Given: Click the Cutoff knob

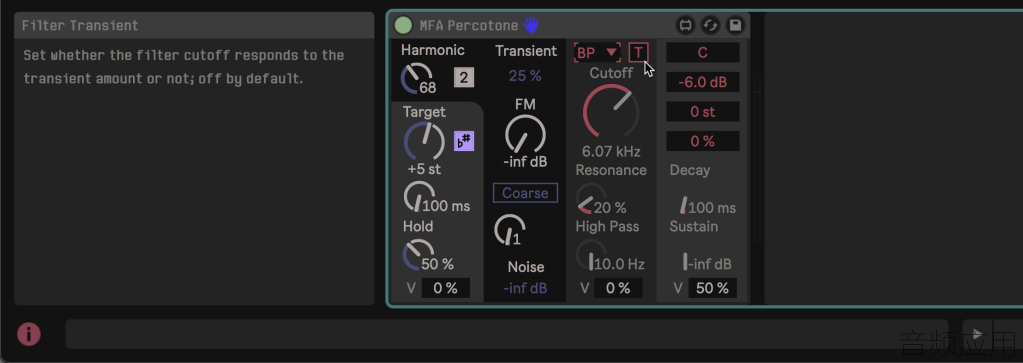Looking at the screenshot, I should click(611, 112).
